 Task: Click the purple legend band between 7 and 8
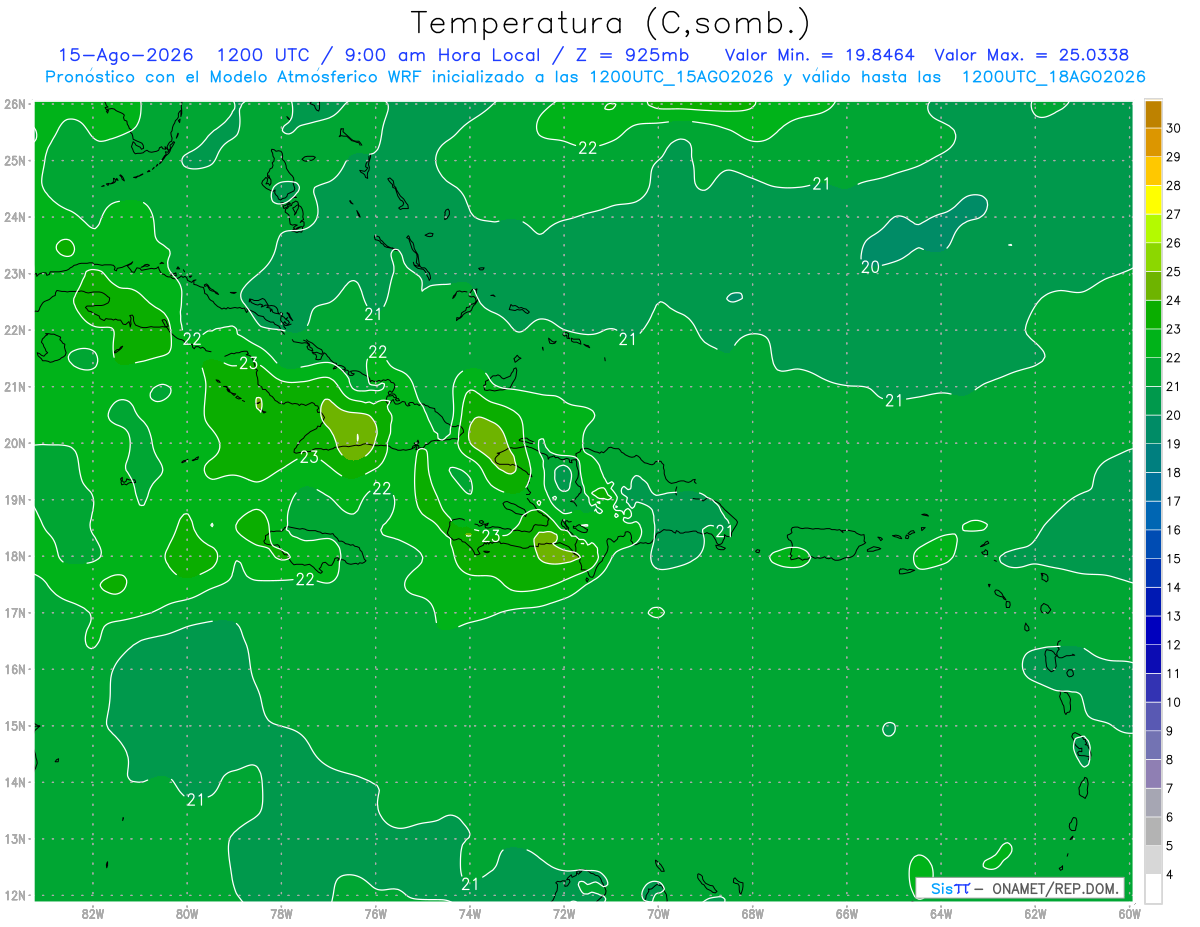(1153, 774)
